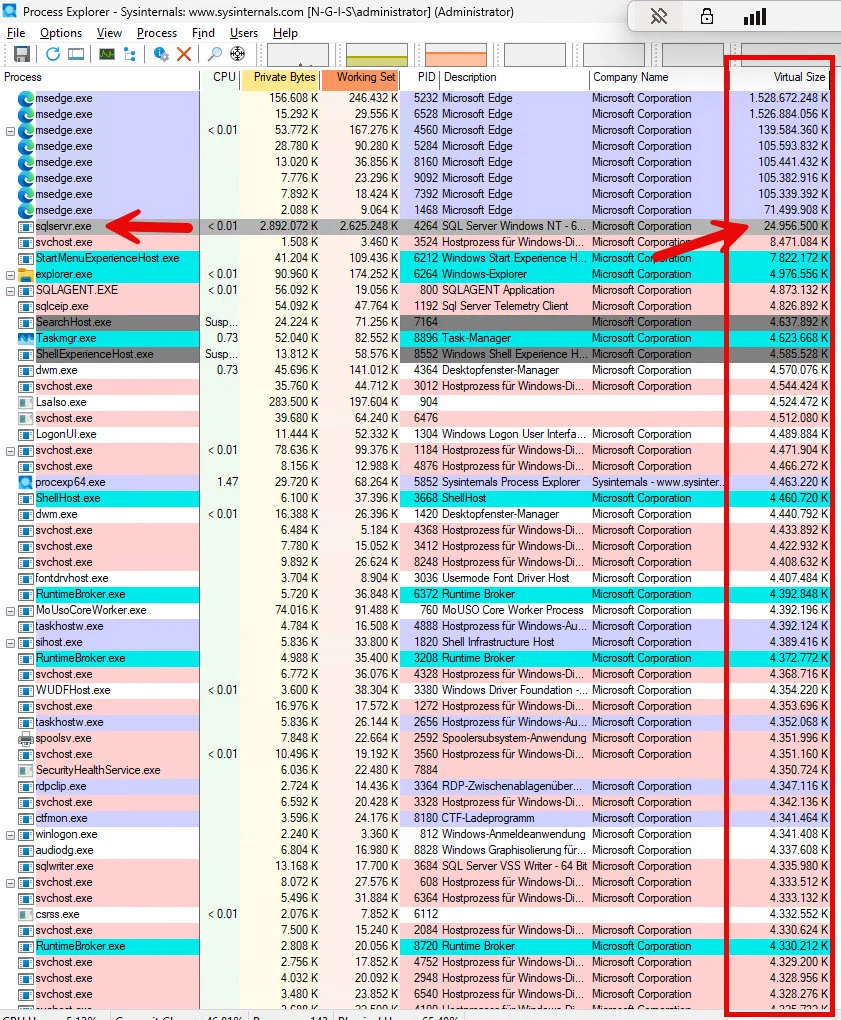The width and height of the screenshot is (841, 1020).
Task: Select the sqlwriter.exe process row
Action: [x=416, y=866]
